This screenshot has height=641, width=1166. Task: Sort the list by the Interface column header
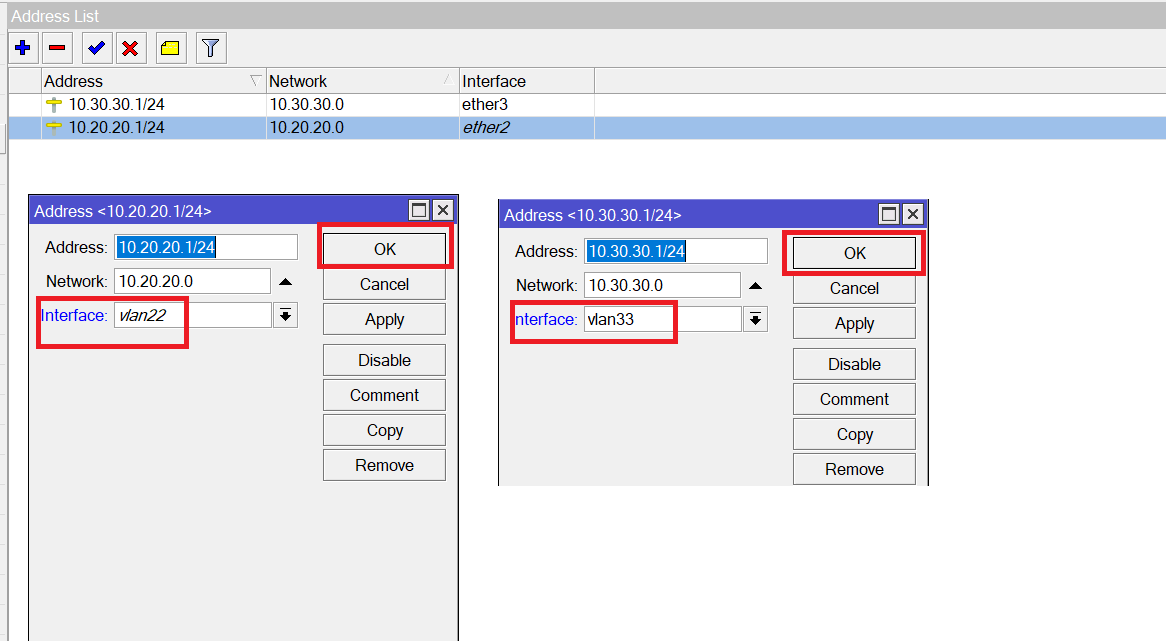click(526, 81)
